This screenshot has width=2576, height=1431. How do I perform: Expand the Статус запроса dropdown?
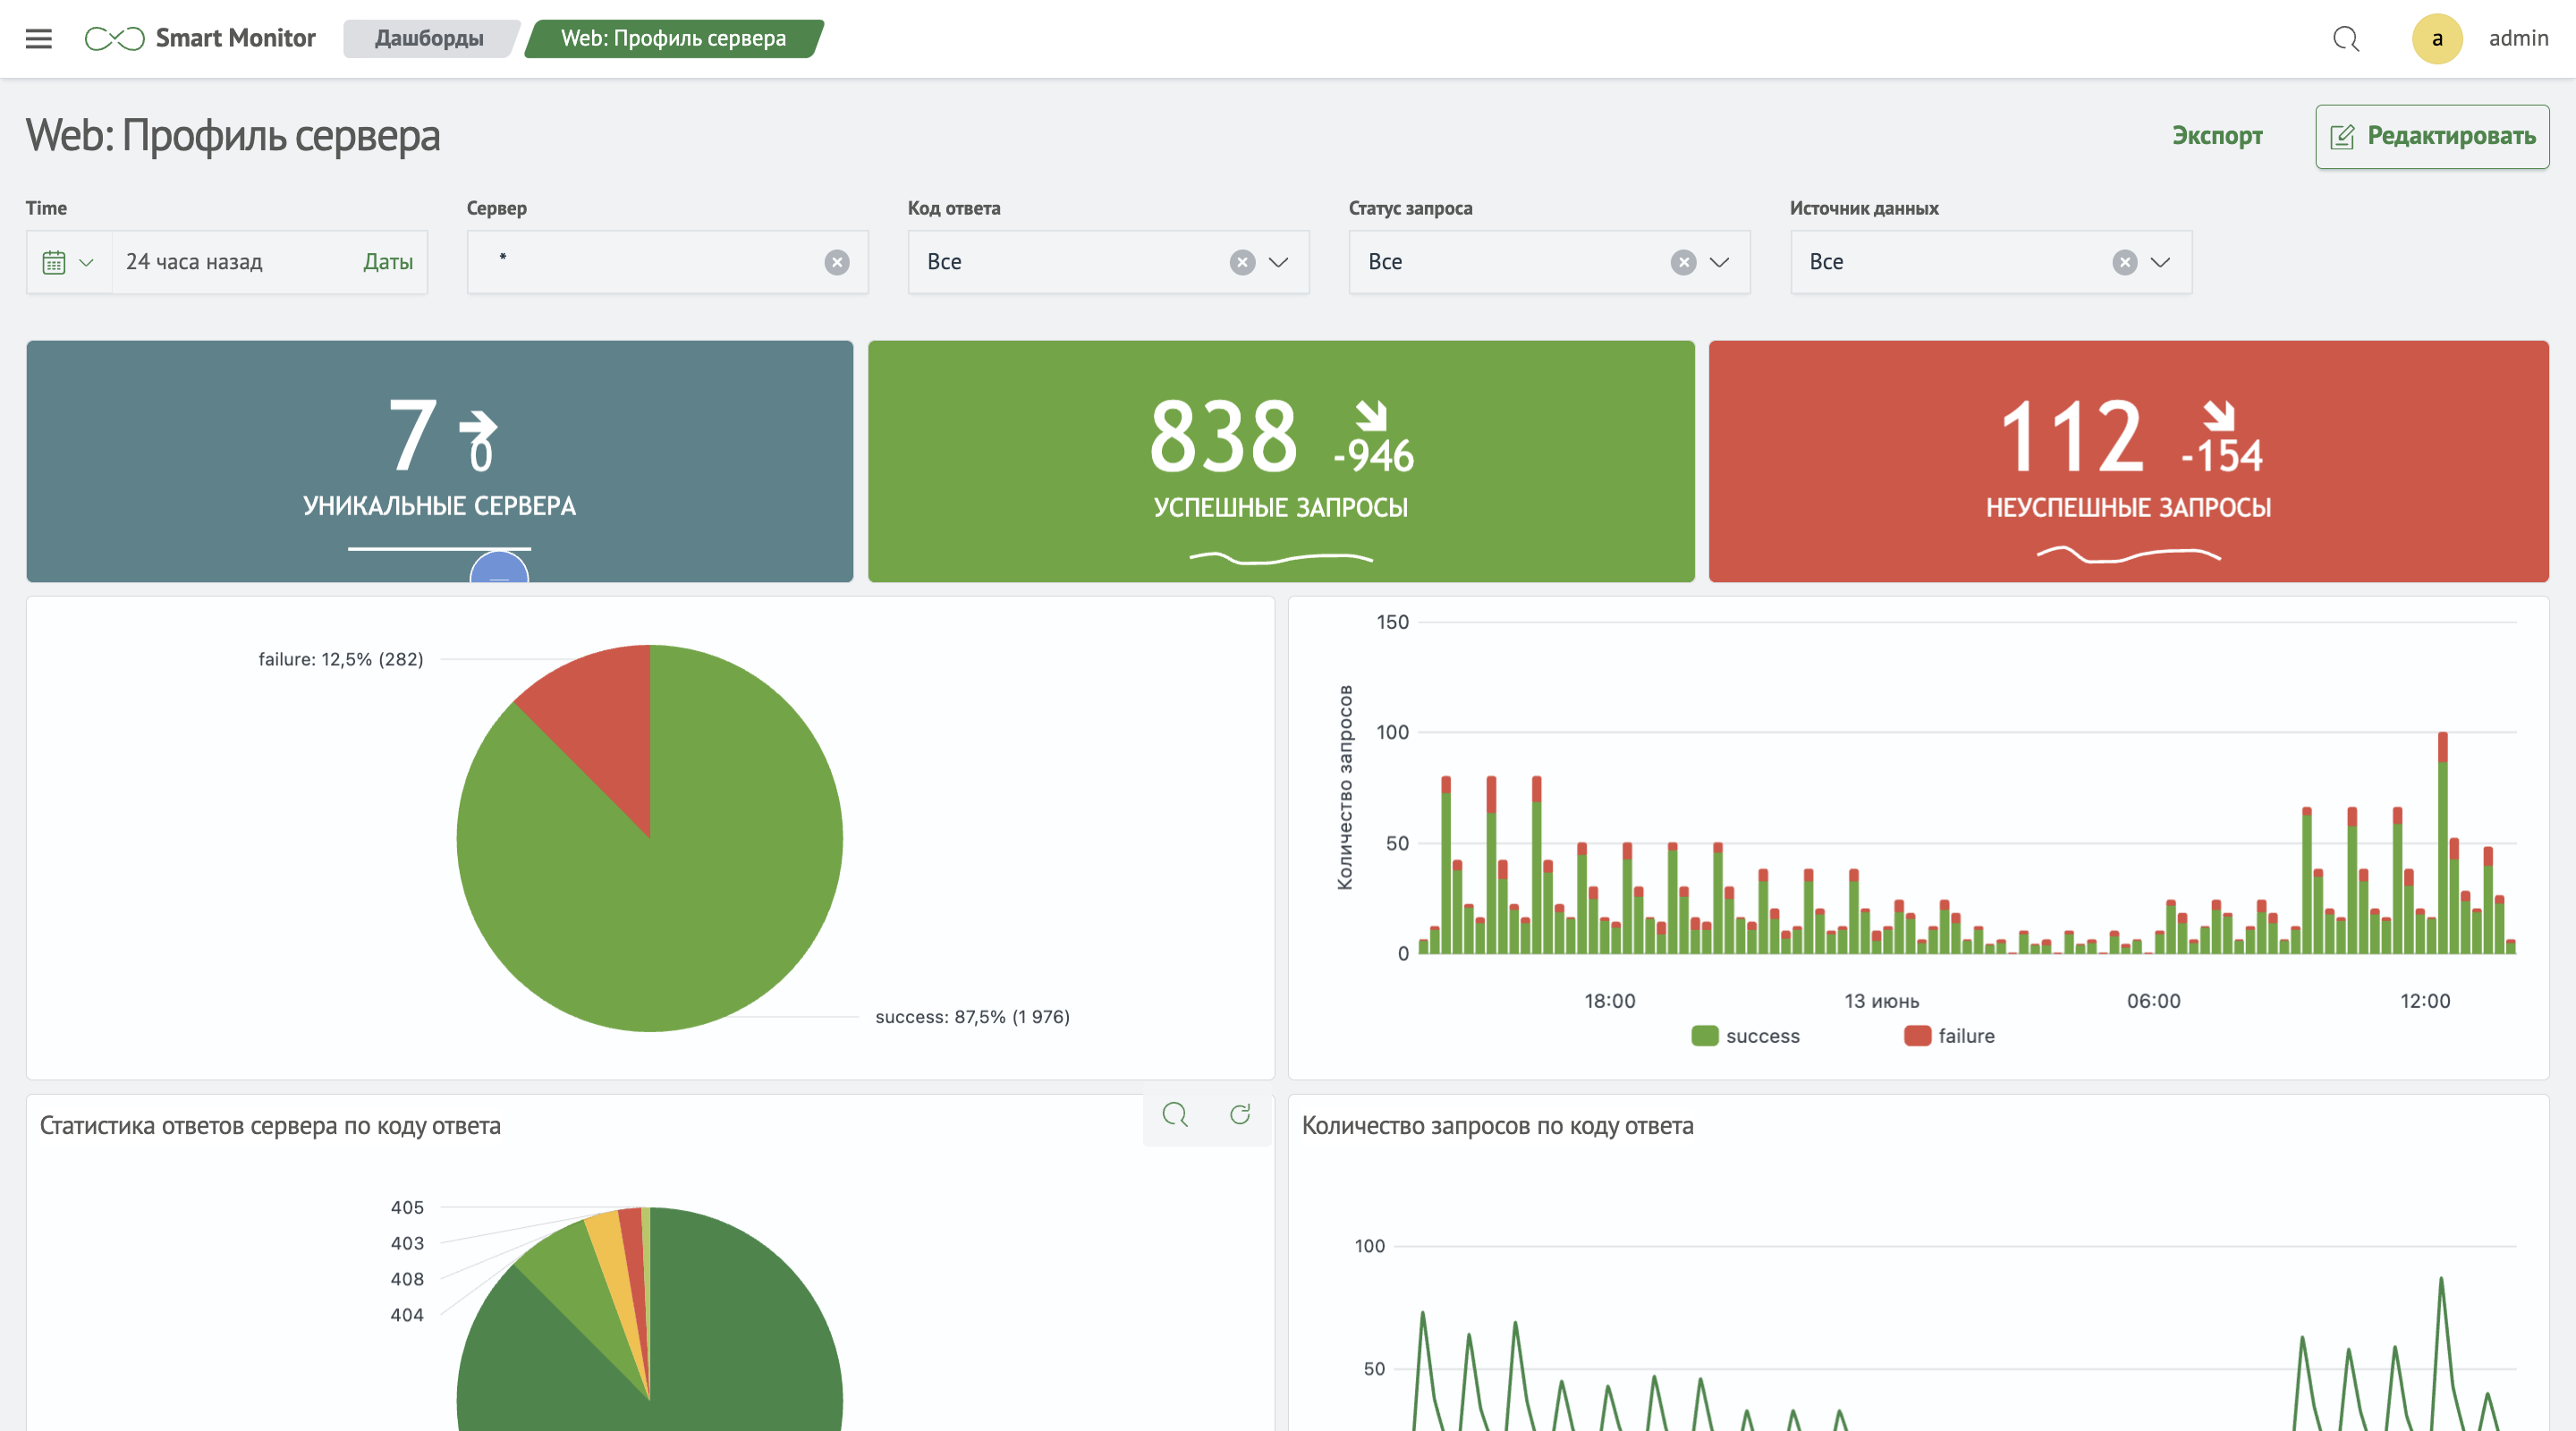(1719, 262)
